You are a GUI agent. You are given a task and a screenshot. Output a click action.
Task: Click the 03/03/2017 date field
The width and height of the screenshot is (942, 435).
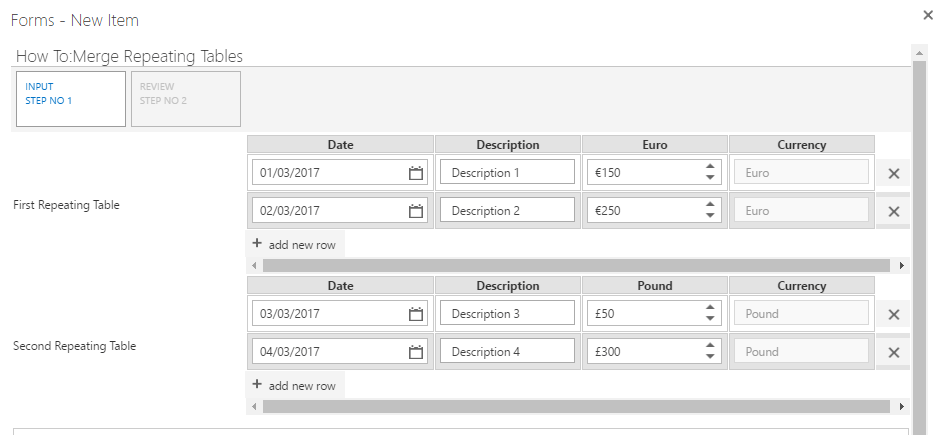point(339,314)
